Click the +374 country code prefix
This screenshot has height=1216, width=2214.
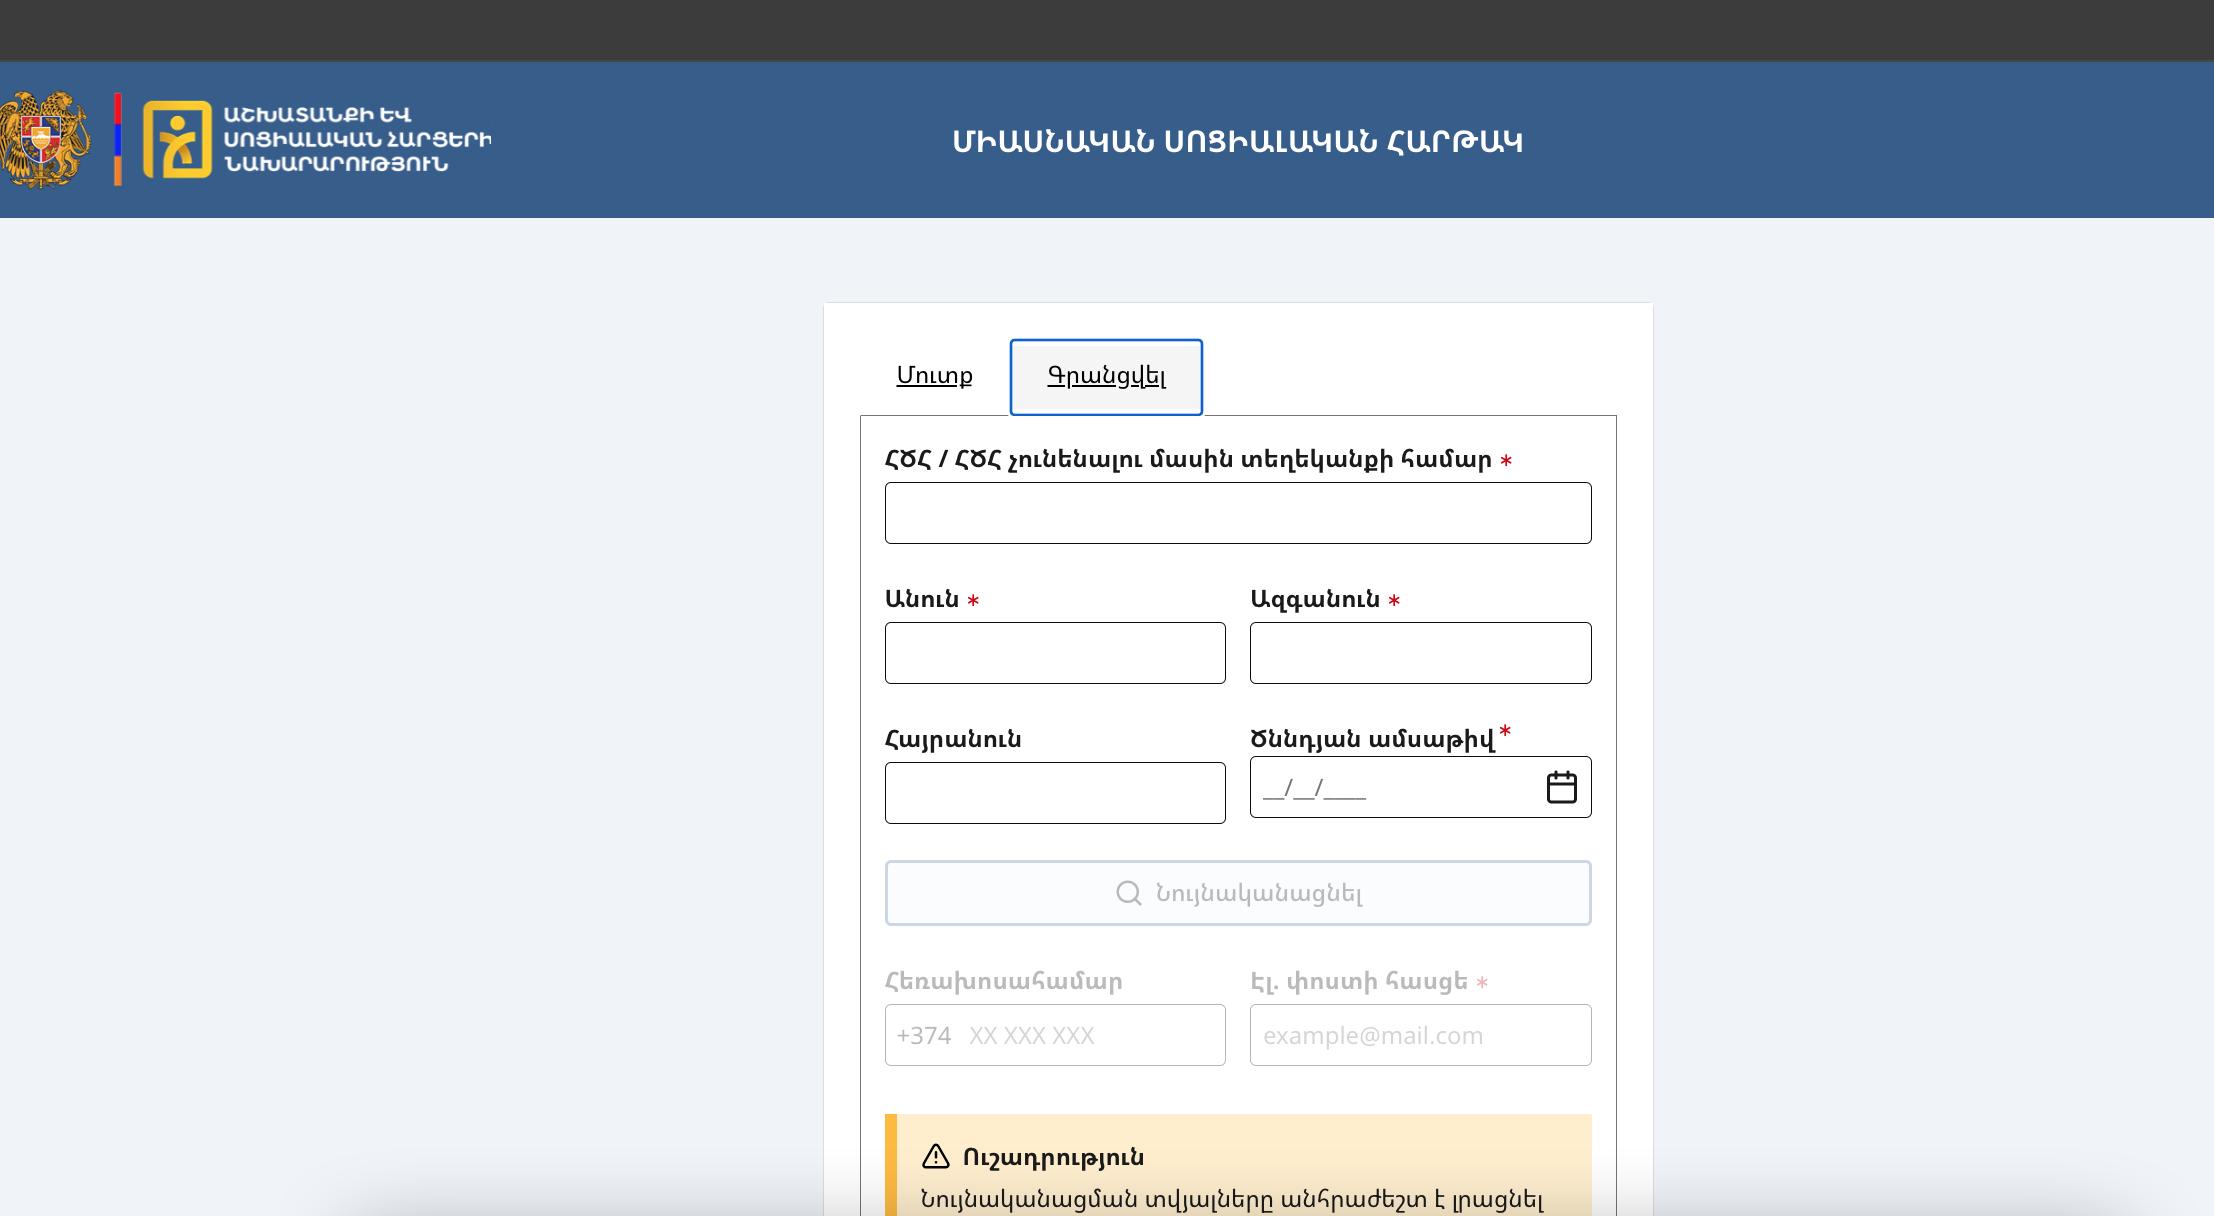coord(923,1035)
